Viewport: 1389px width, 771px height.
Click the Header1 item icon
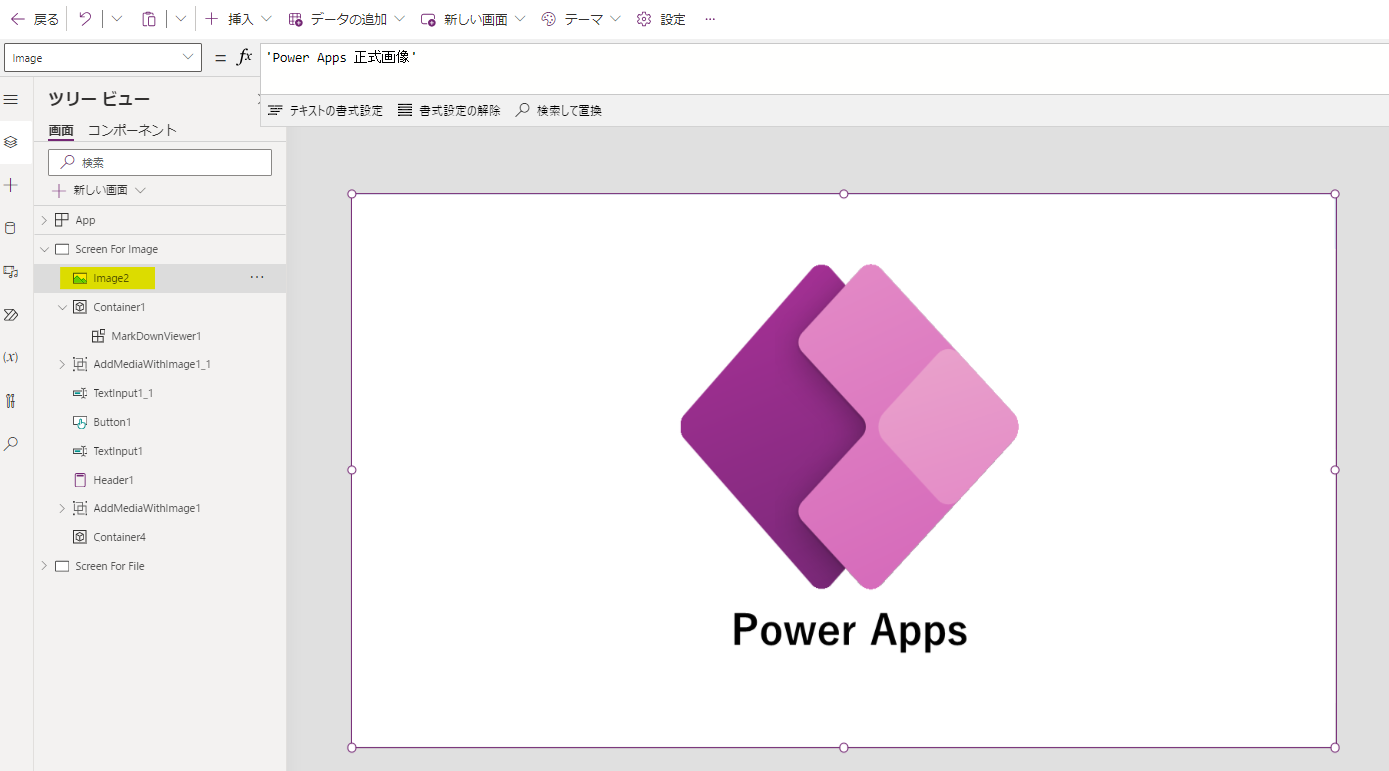(x=80, y=480)
